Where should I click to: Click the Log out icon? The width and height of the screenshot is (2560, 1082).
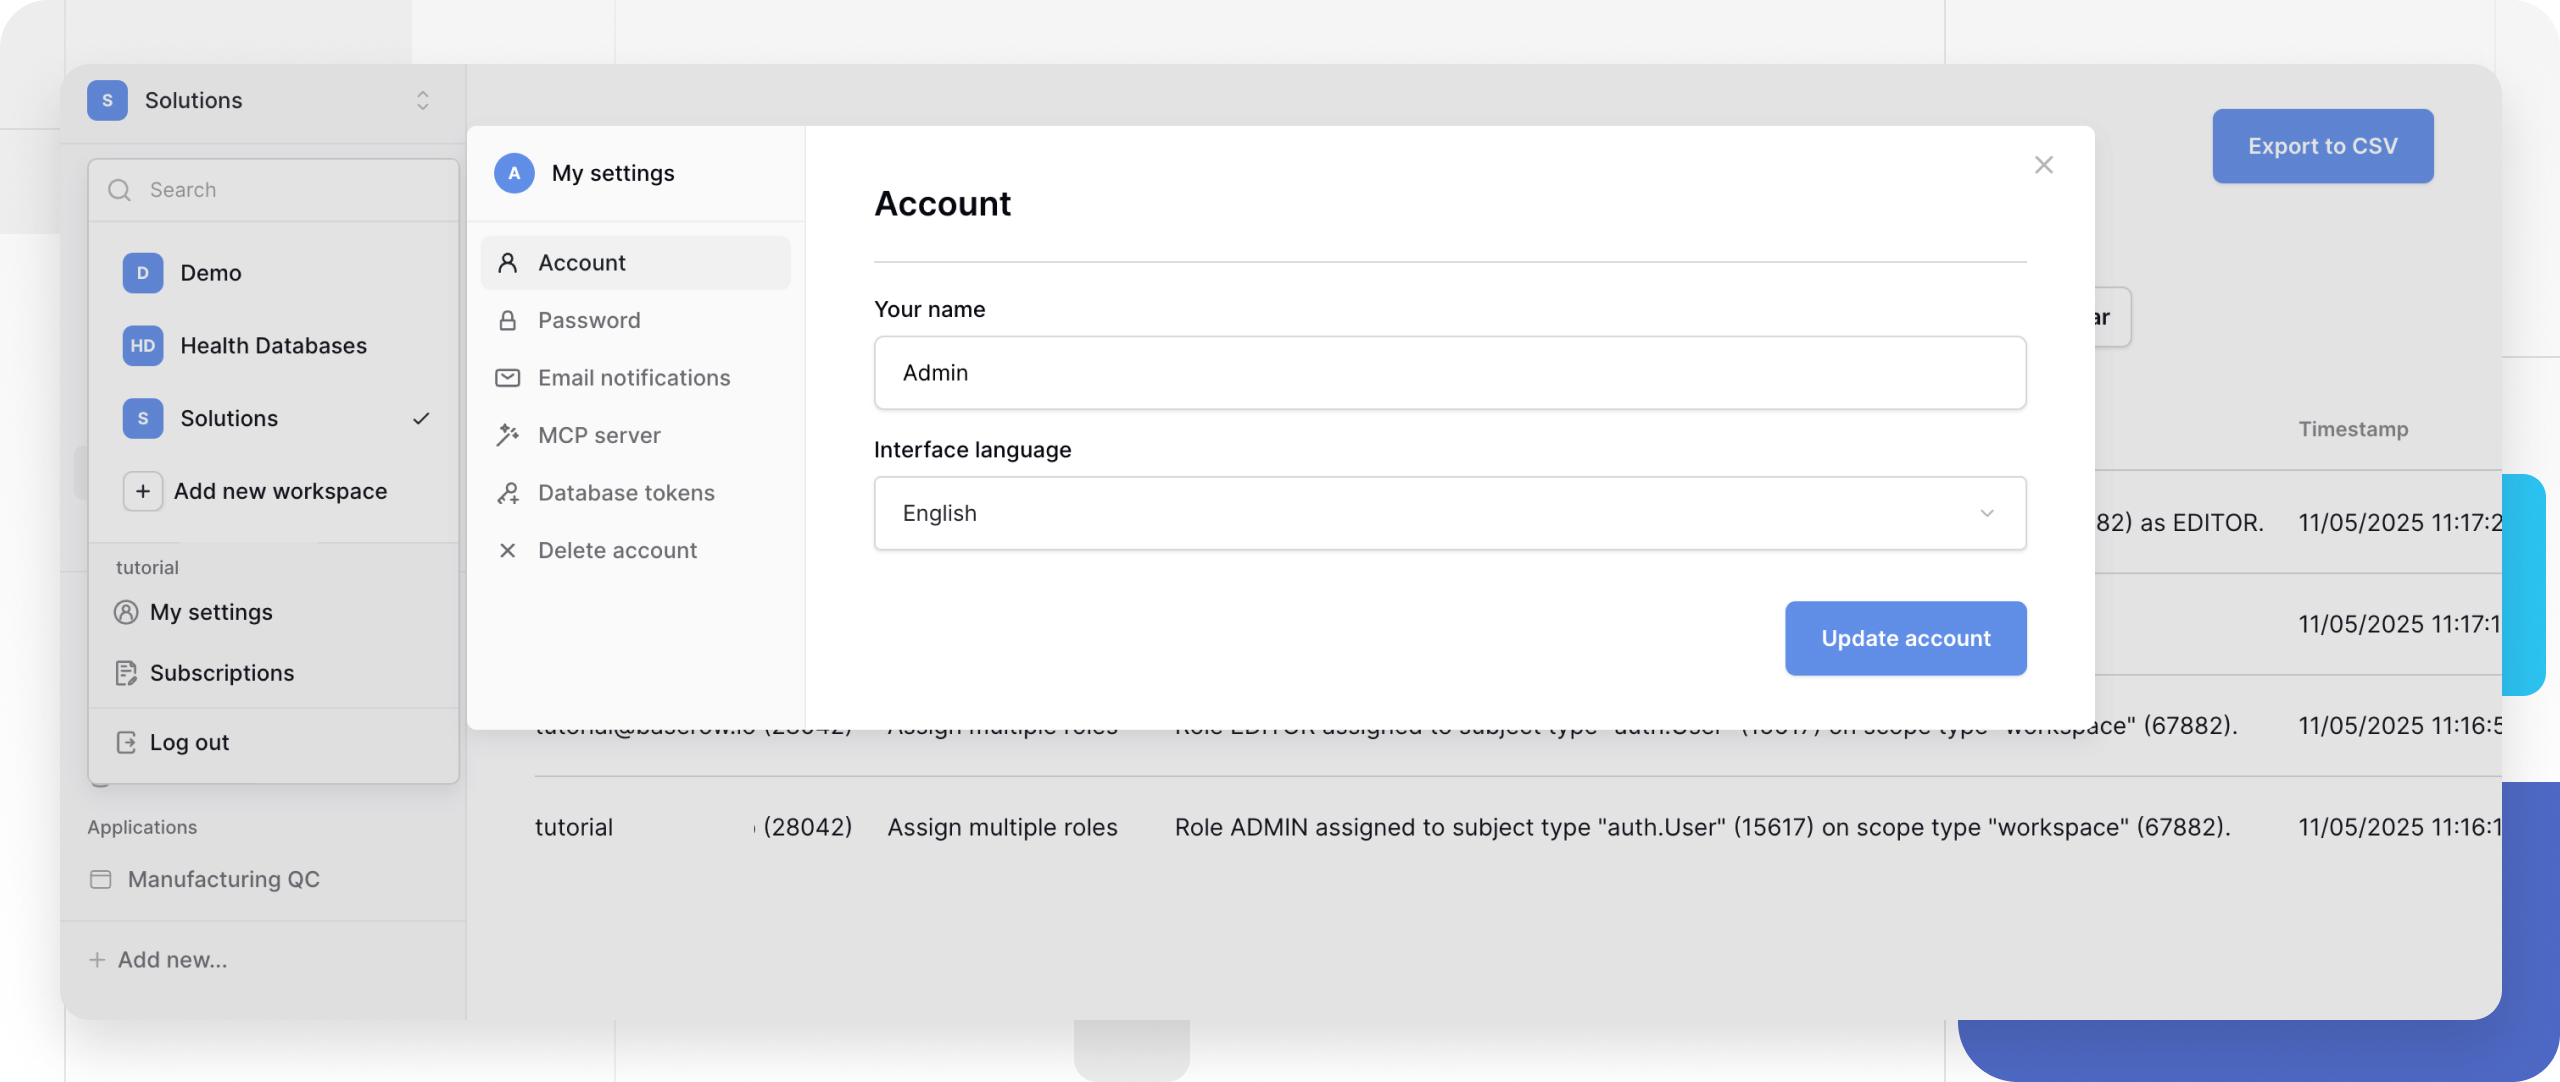coord(126,742)
